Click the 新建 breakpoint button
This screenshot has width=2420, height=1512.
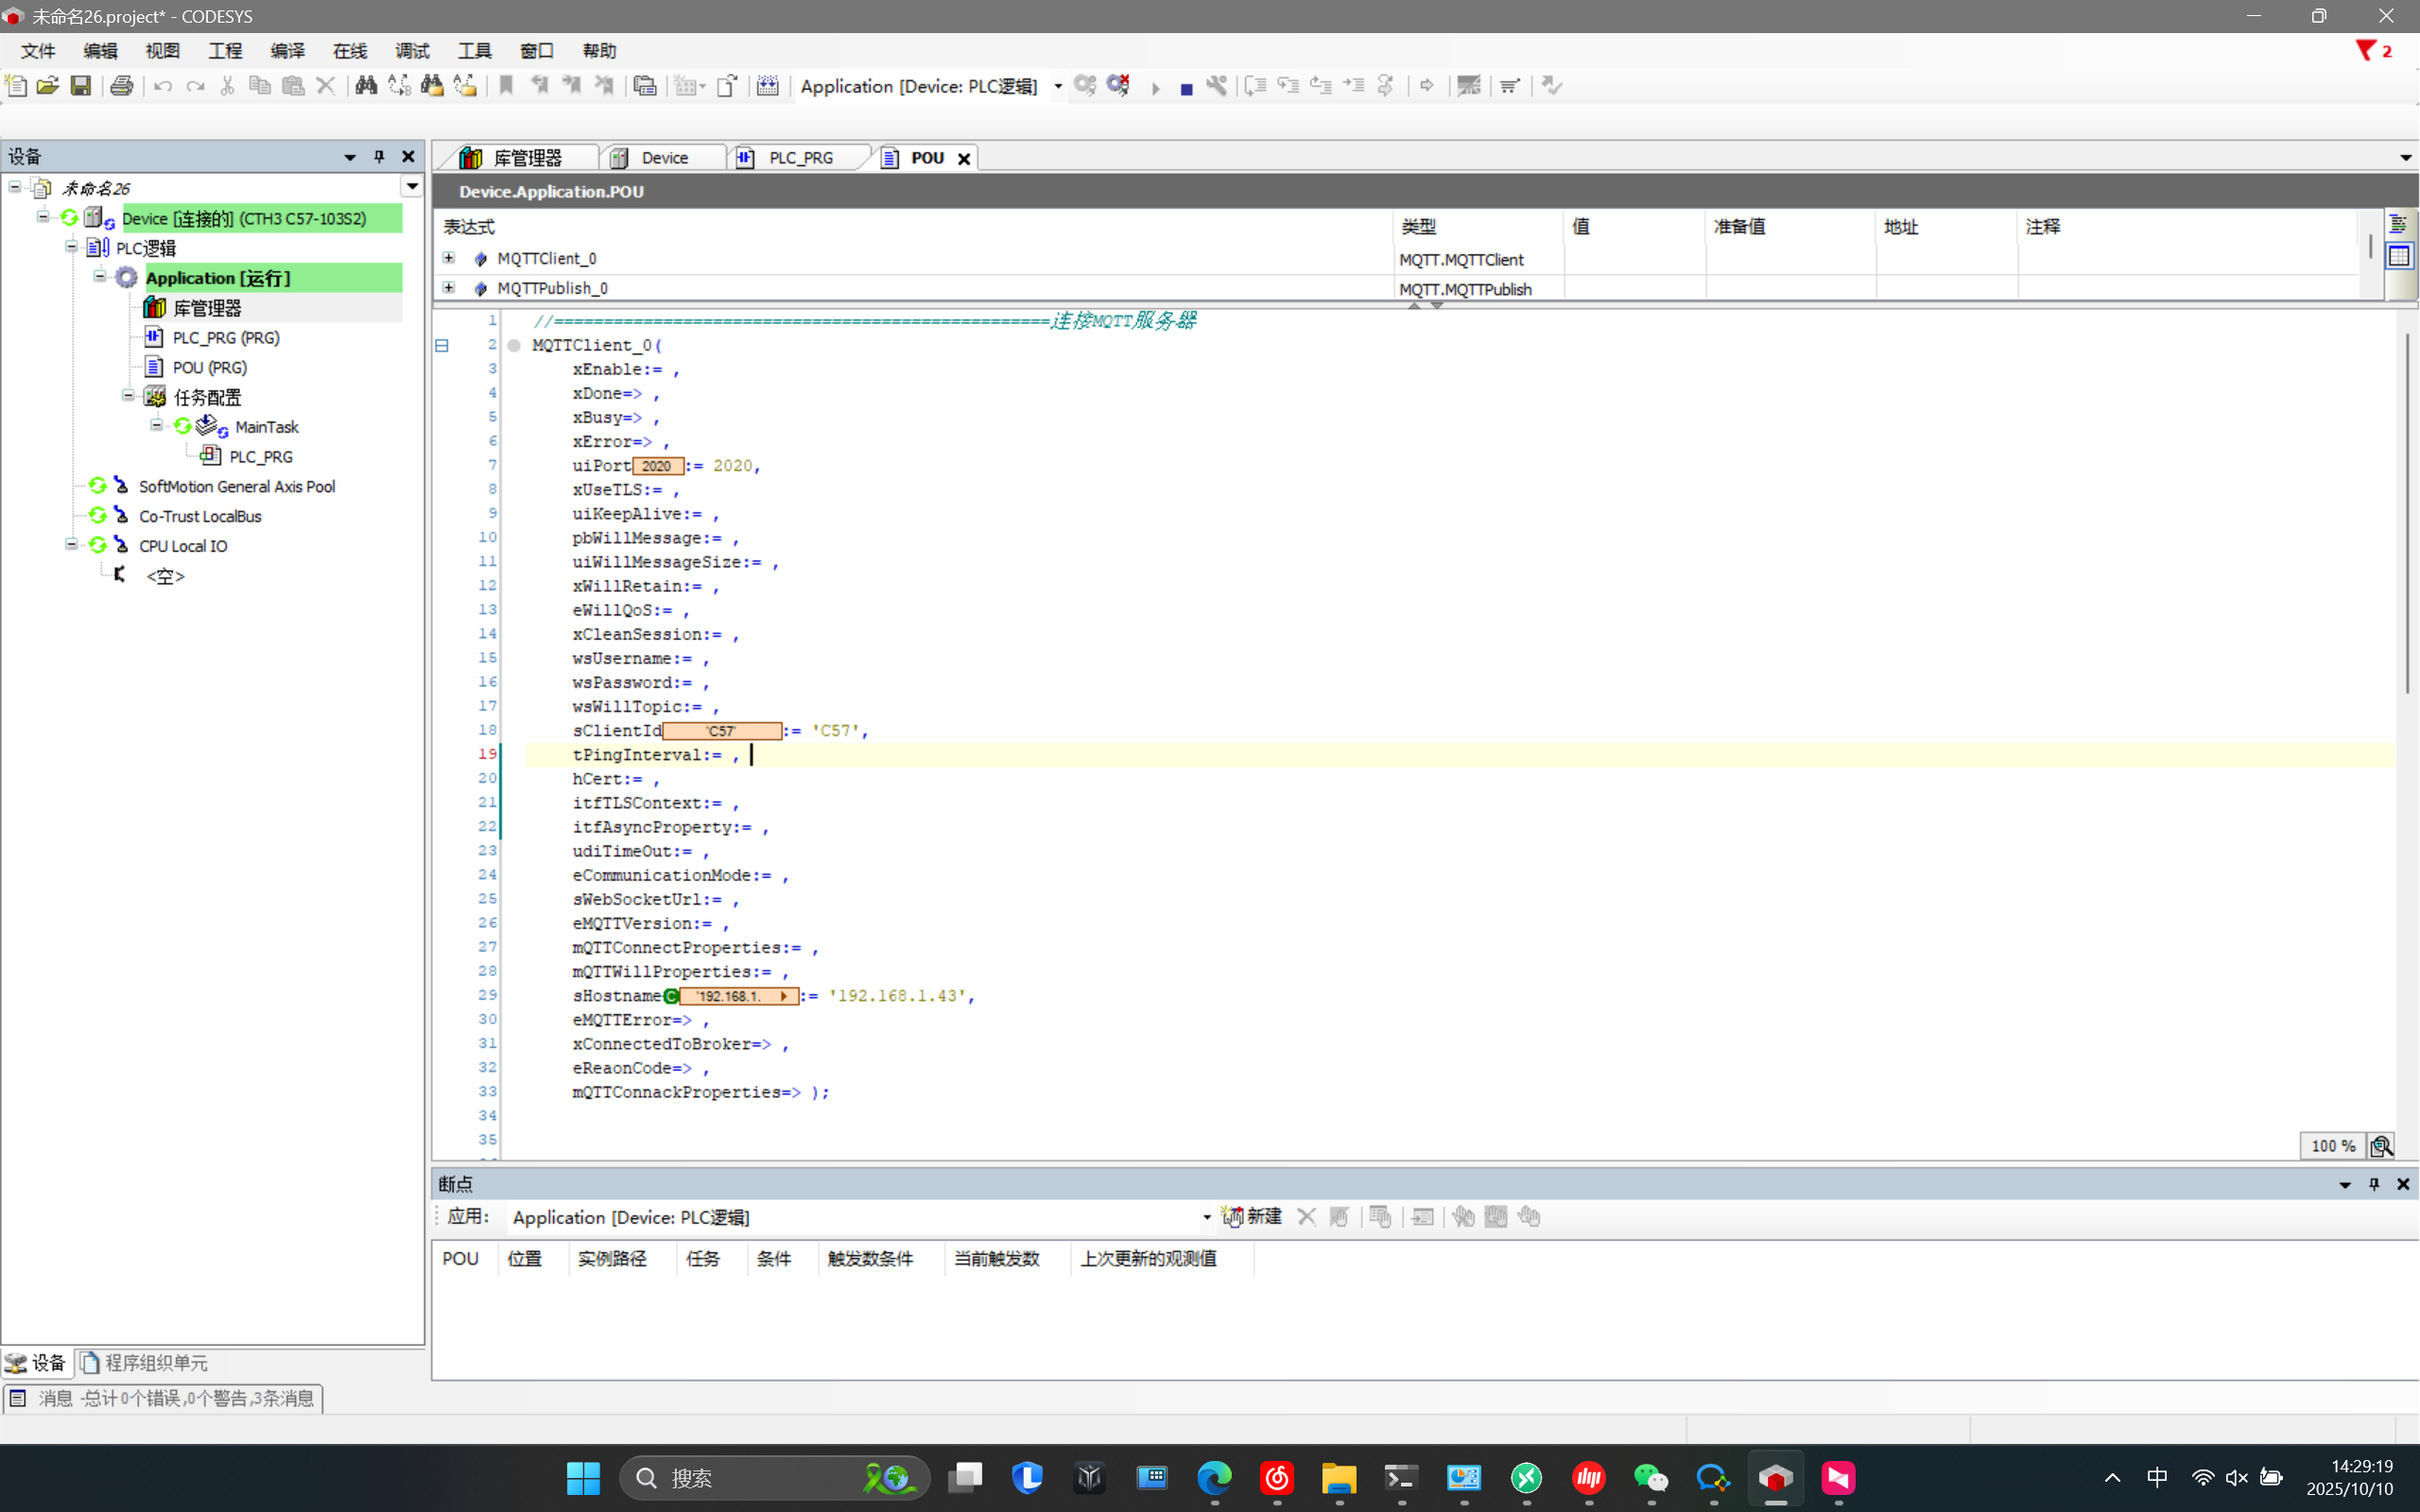pyautogui.click(x=1252, y=1217)
